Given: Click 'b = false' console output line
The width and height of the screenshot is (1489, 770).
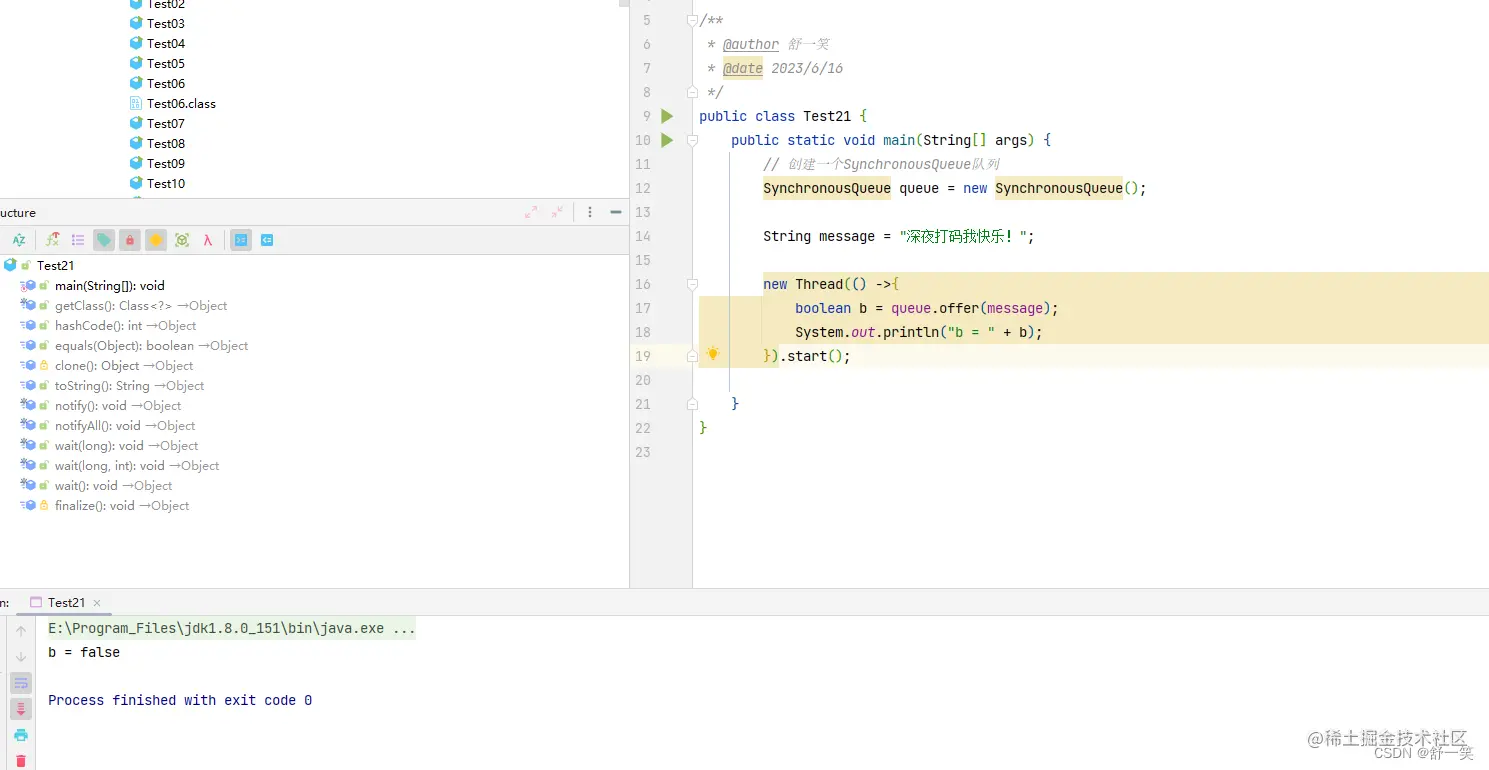Looking at the screenshot, I should click(84, 652).
